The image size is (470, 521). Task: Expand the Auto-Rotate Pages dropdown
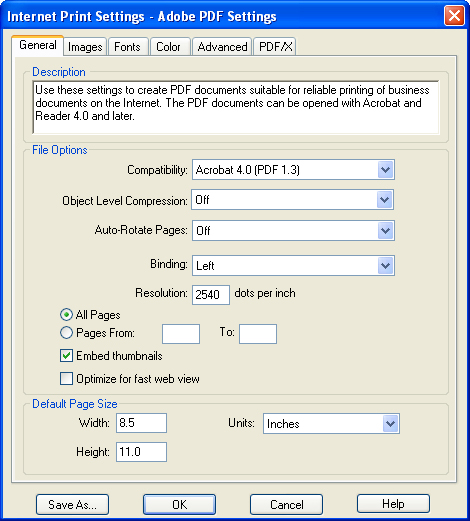tap(386, 231)
